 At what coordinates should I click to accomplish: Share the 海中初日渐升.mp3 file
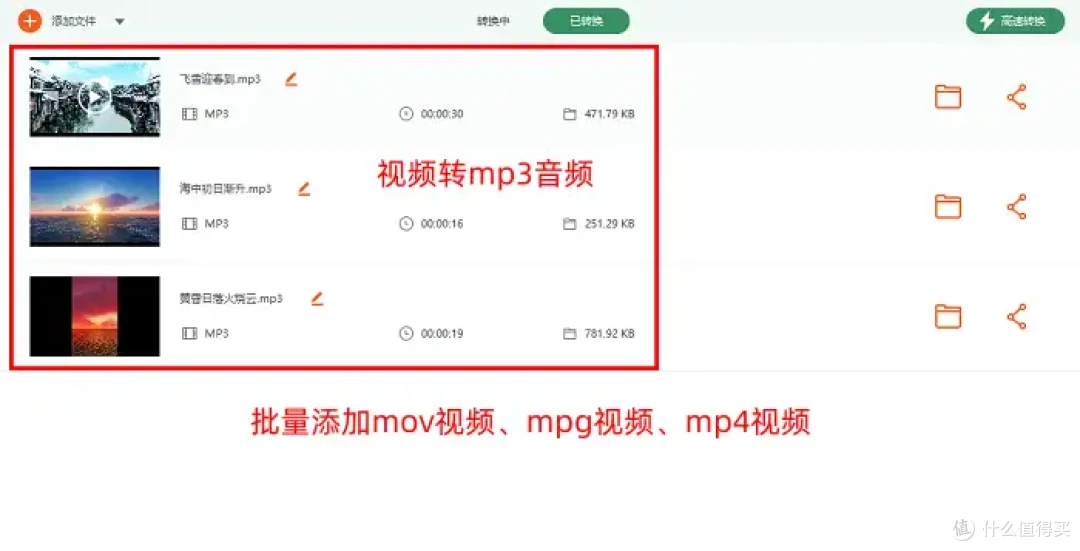tap(1017, 207)
